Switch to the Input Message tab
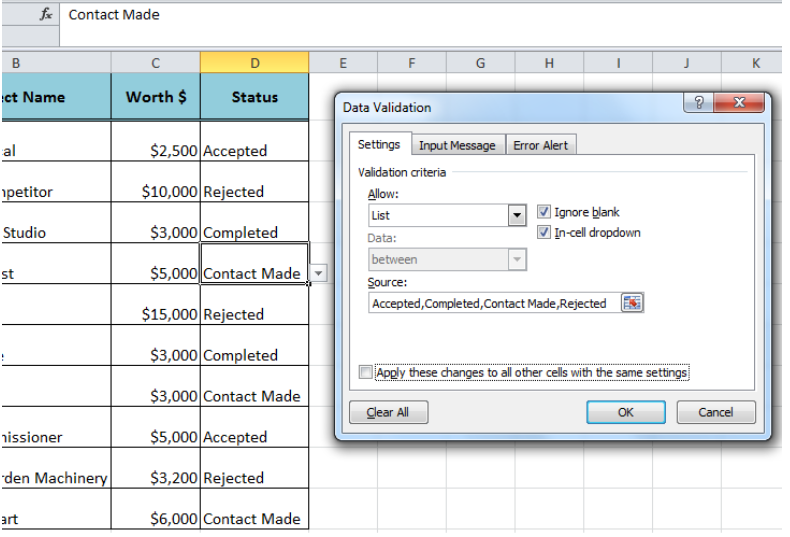Image resolution: width=790 pixels, height=537 pixels. [457, 145]
